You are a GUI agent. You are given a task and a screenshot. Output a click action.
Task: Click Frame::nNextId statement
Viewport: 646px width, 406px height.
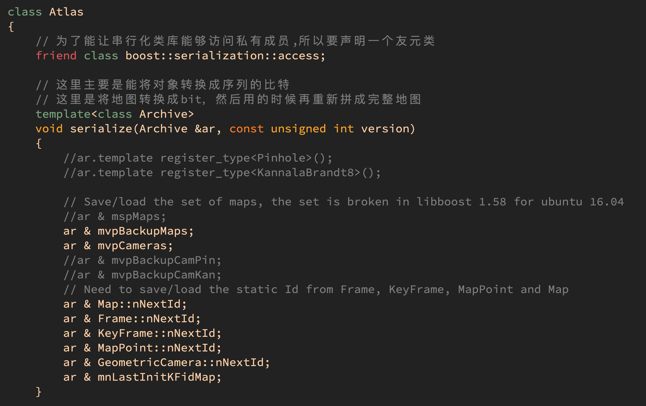[x=132, y=319]
